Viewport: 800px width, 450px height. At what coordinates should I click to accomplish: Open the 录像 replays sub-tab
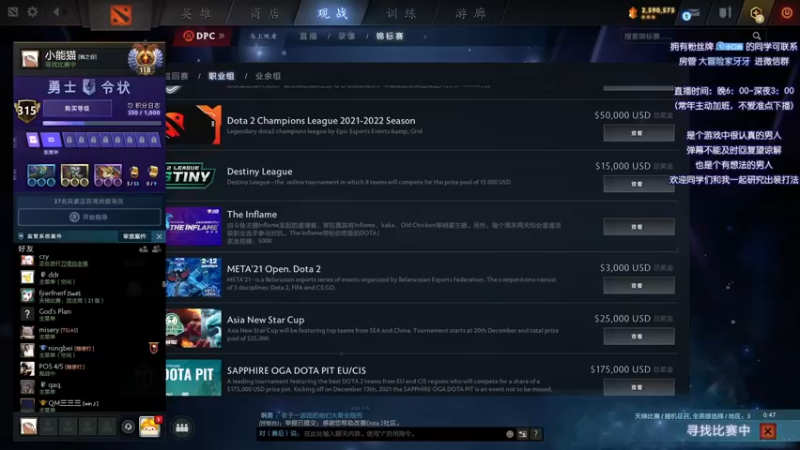[x=346, y=36]
